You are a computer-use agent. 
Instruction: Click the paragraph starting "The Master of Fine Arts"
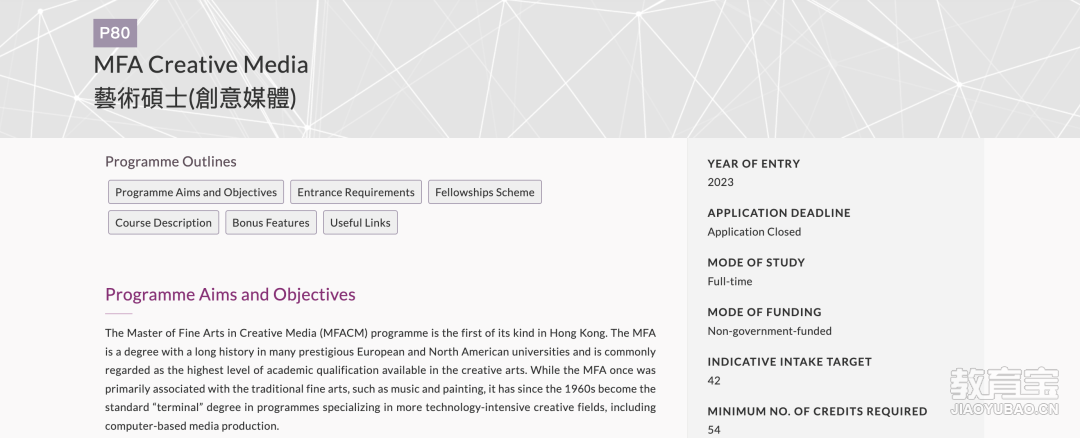pos(380,379)
